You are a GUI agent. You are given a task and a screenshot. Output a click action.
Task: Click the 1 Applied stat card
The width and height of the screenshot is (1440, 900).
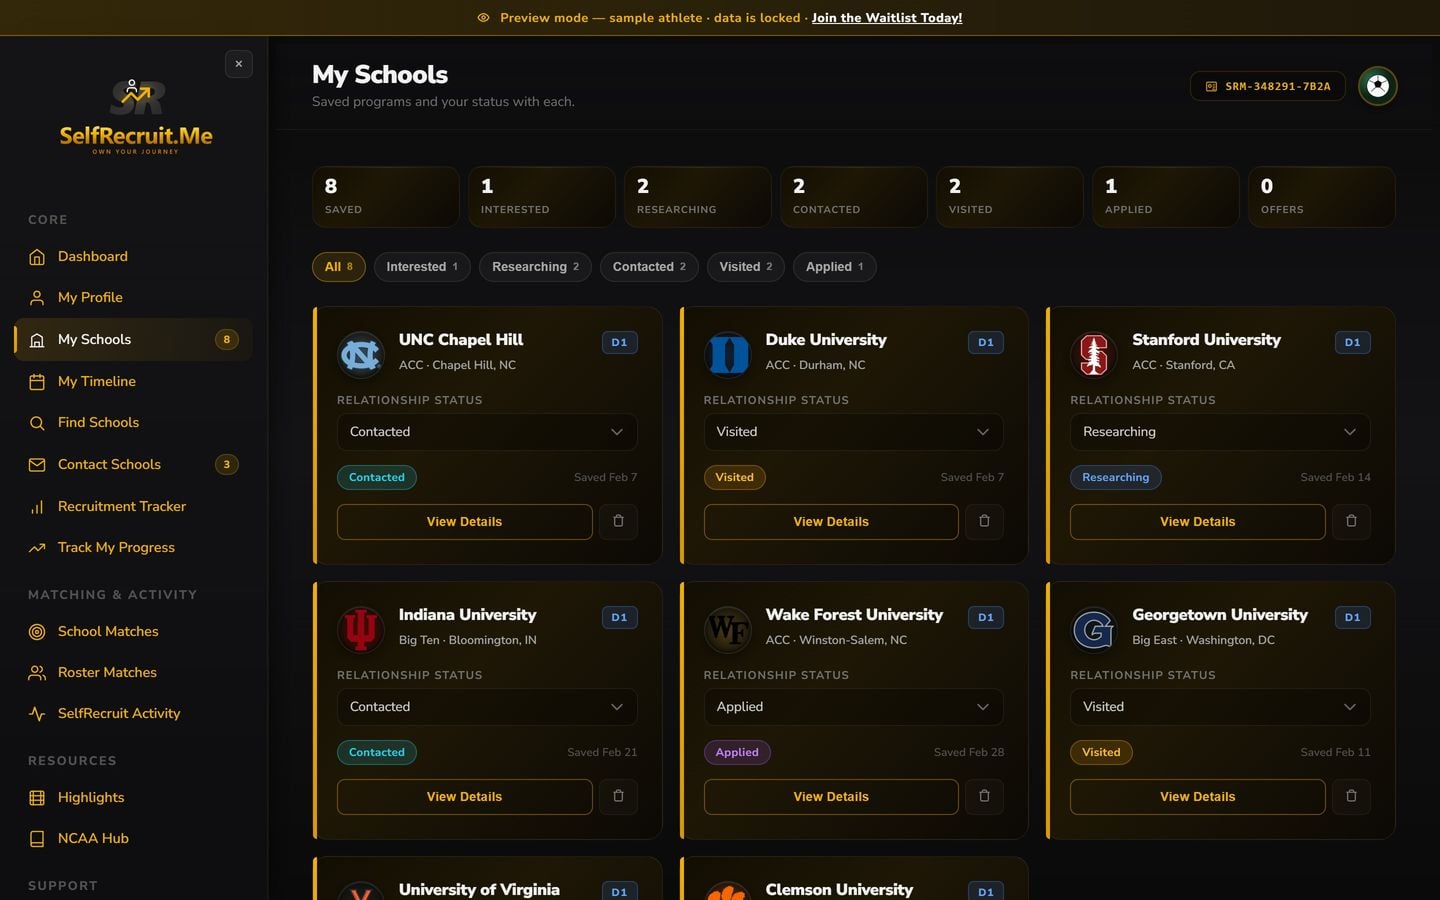point(1166,197)
